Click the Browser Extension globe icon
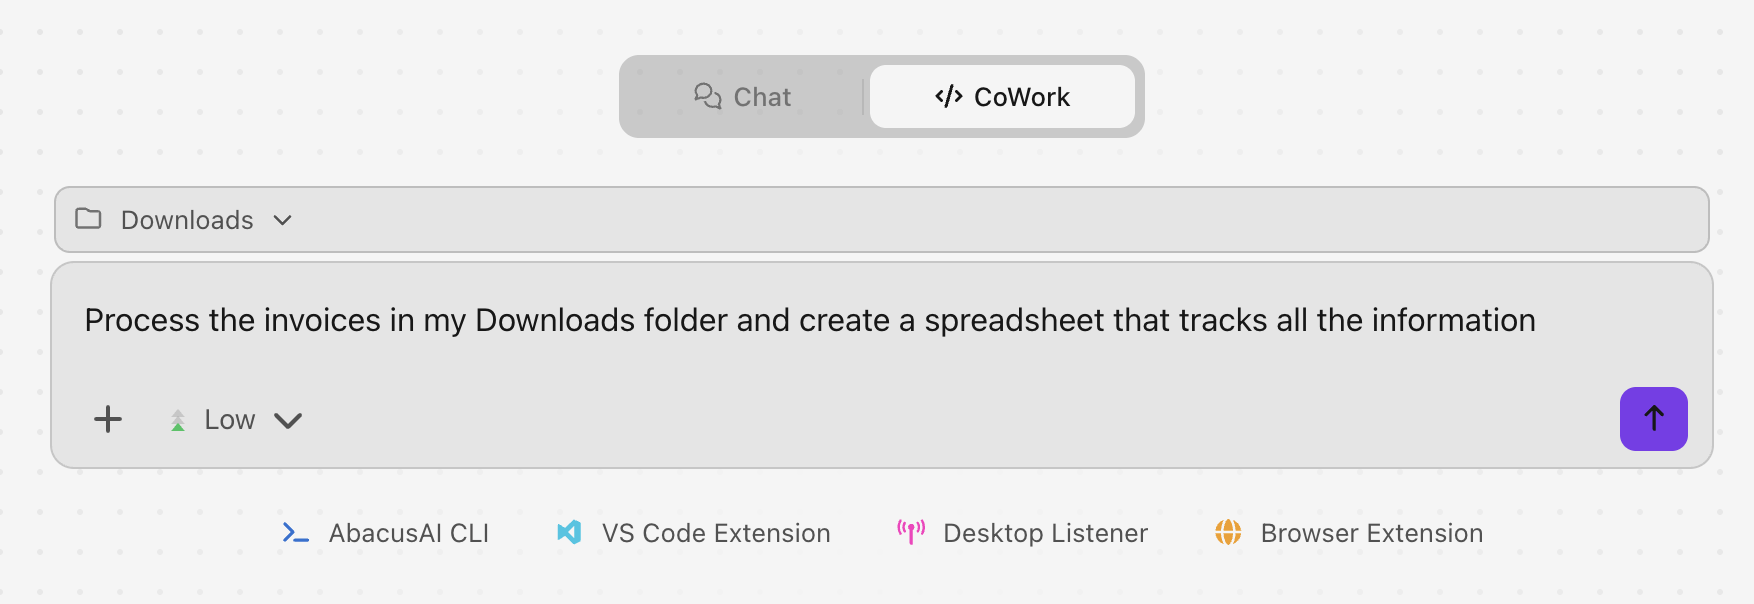This screenshot has width=1754, height=604. (x=1228, y=532)
